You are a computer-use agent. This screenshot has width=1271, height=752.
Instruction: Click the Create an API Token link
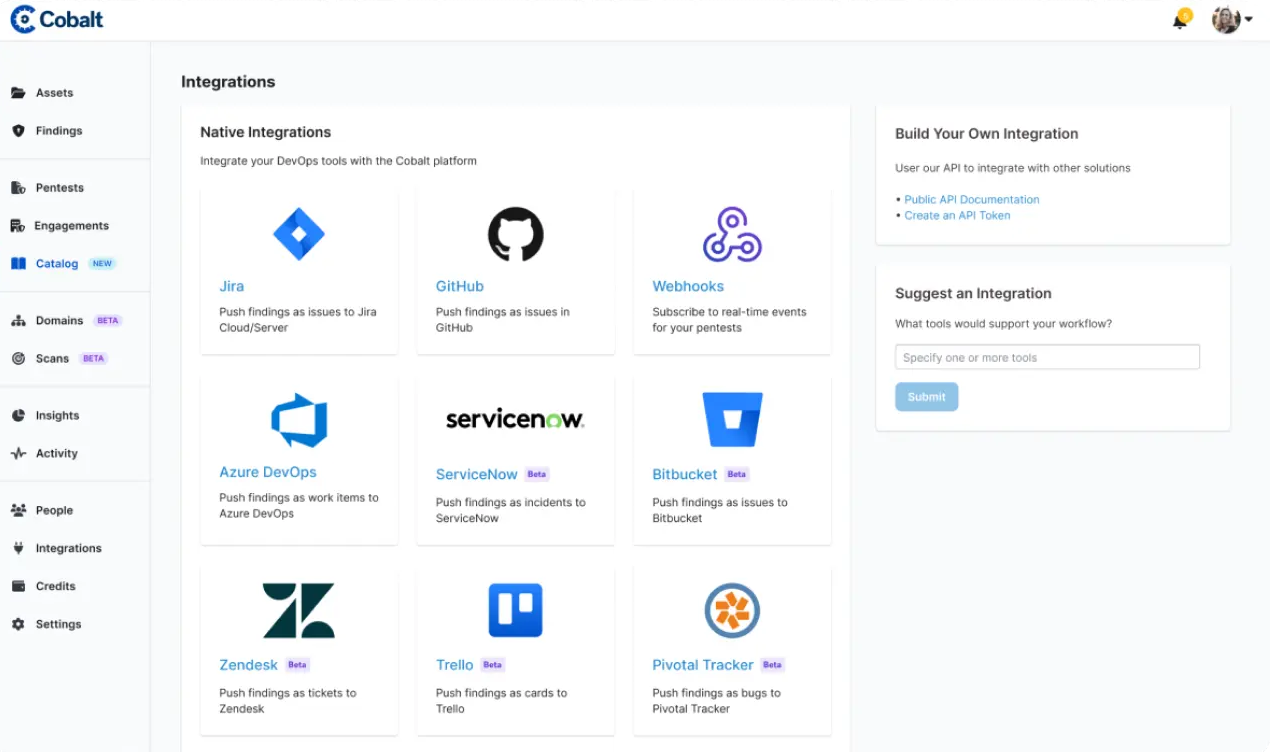click(x=957, y=215)
